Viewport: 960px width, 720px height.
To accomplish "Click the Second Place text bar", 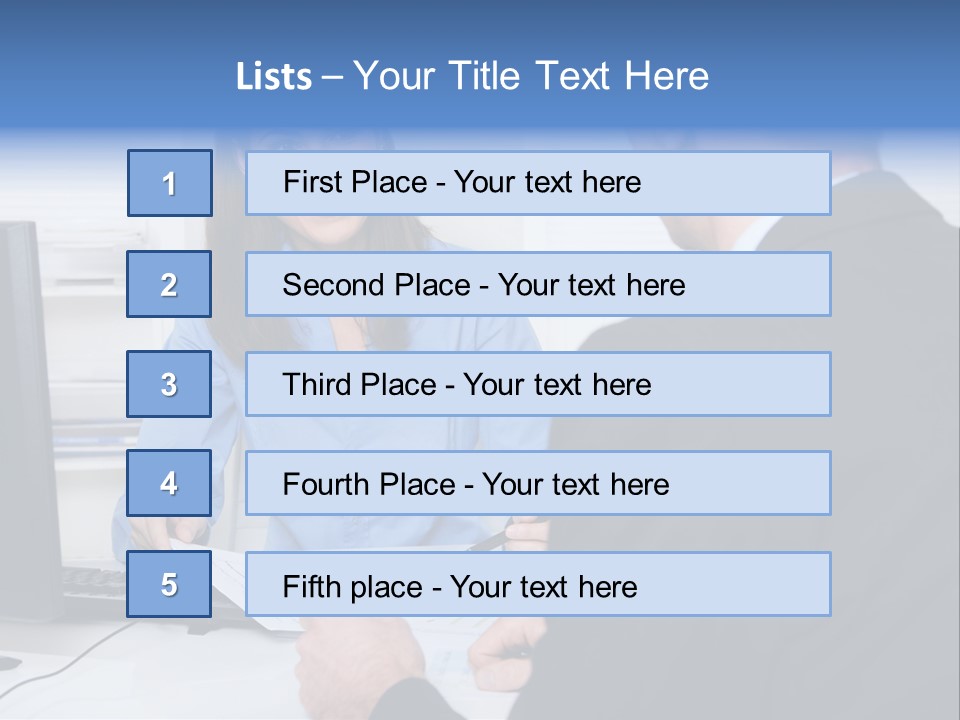I will pos(538,284).
